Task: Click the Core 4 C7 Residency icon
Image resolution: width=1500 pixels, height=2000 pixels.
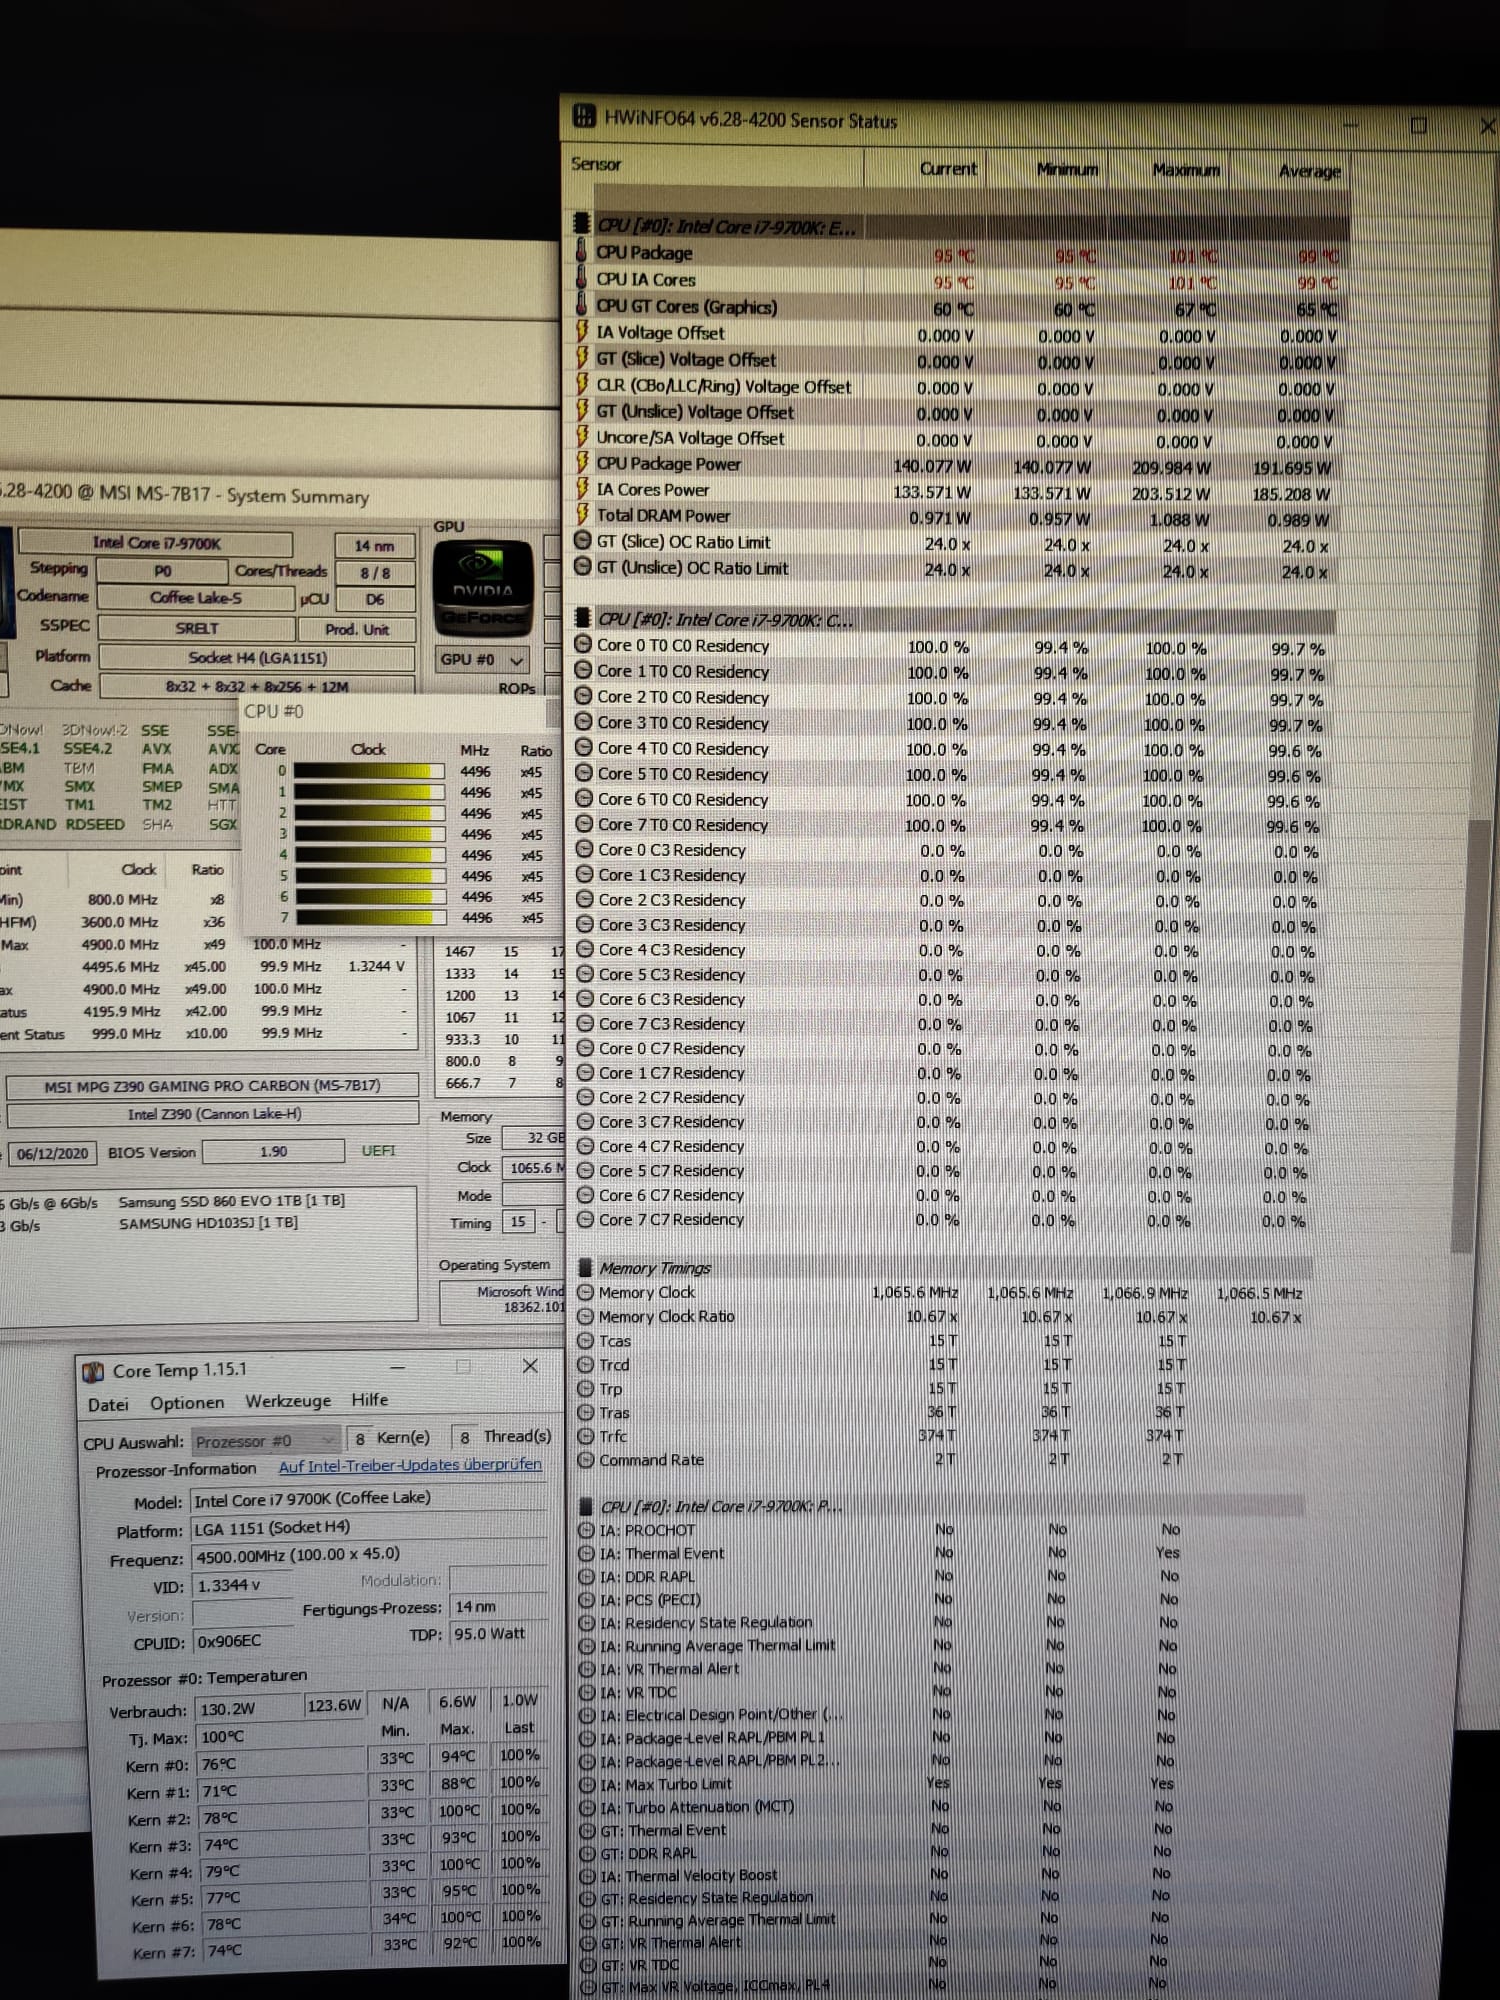Action: coord(586,1146)
